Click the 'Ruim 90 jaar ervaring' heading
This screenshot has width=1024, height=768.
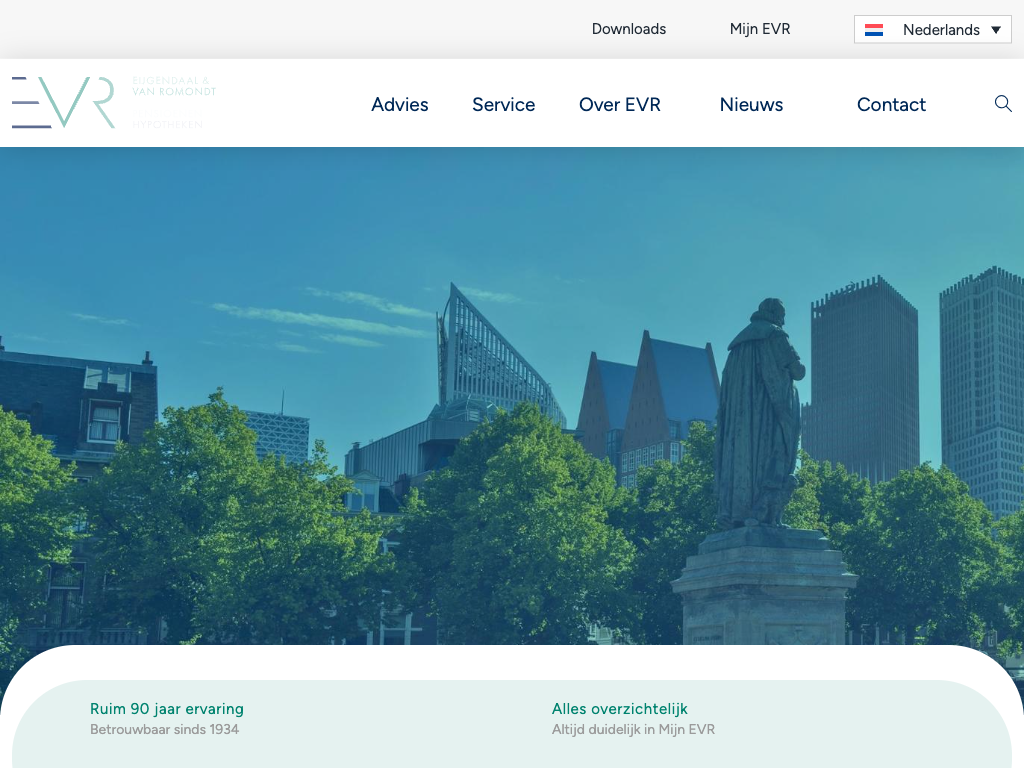167,709
